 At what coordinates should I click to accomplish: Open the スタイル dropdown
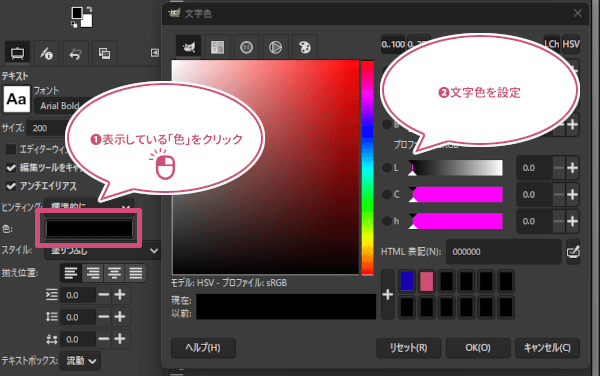(102, 251)
